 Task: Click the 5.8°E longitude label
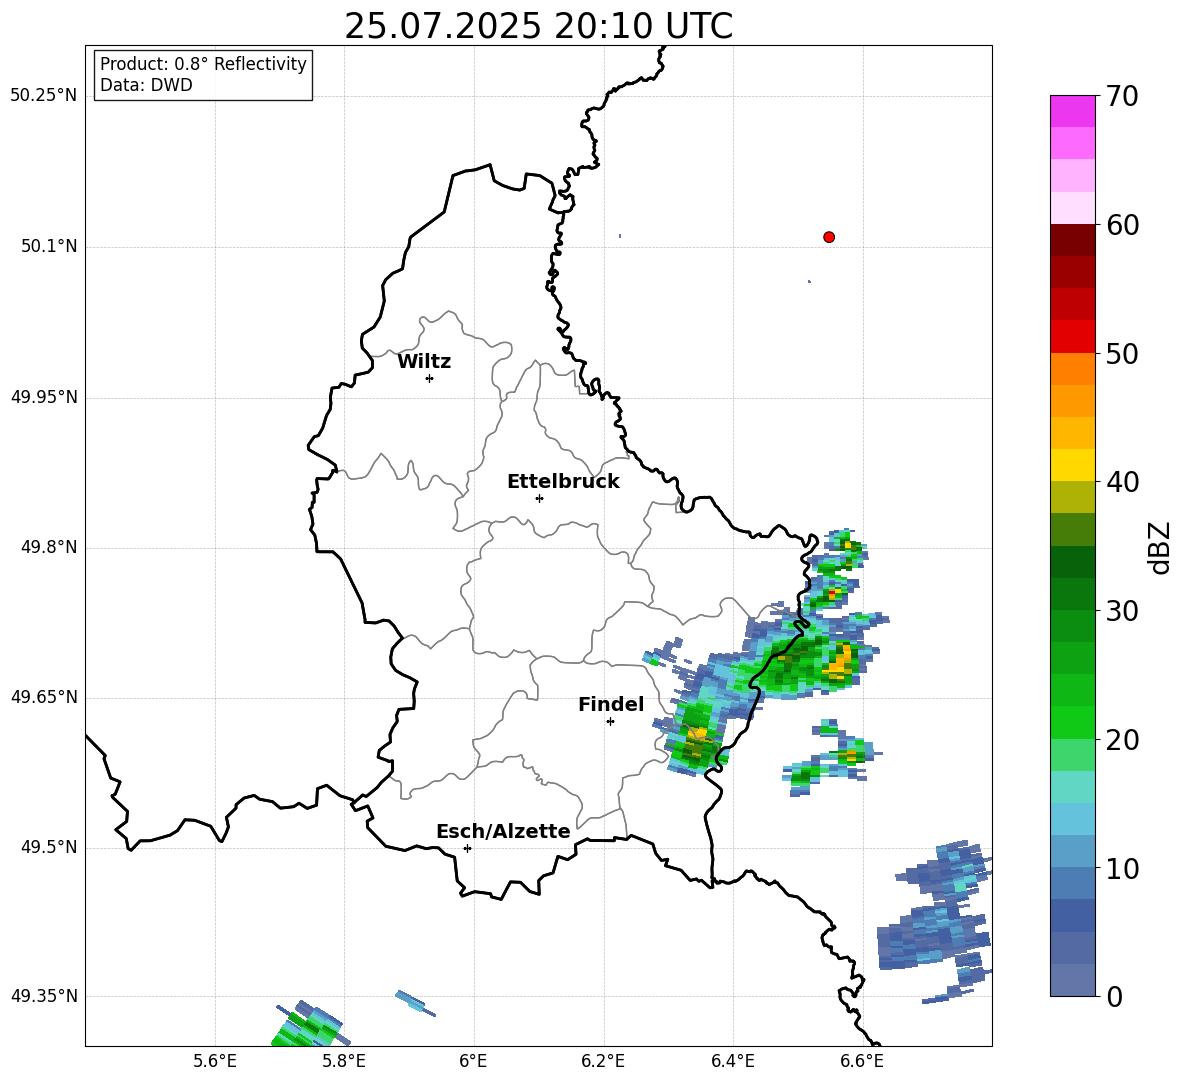[344, 1061]
